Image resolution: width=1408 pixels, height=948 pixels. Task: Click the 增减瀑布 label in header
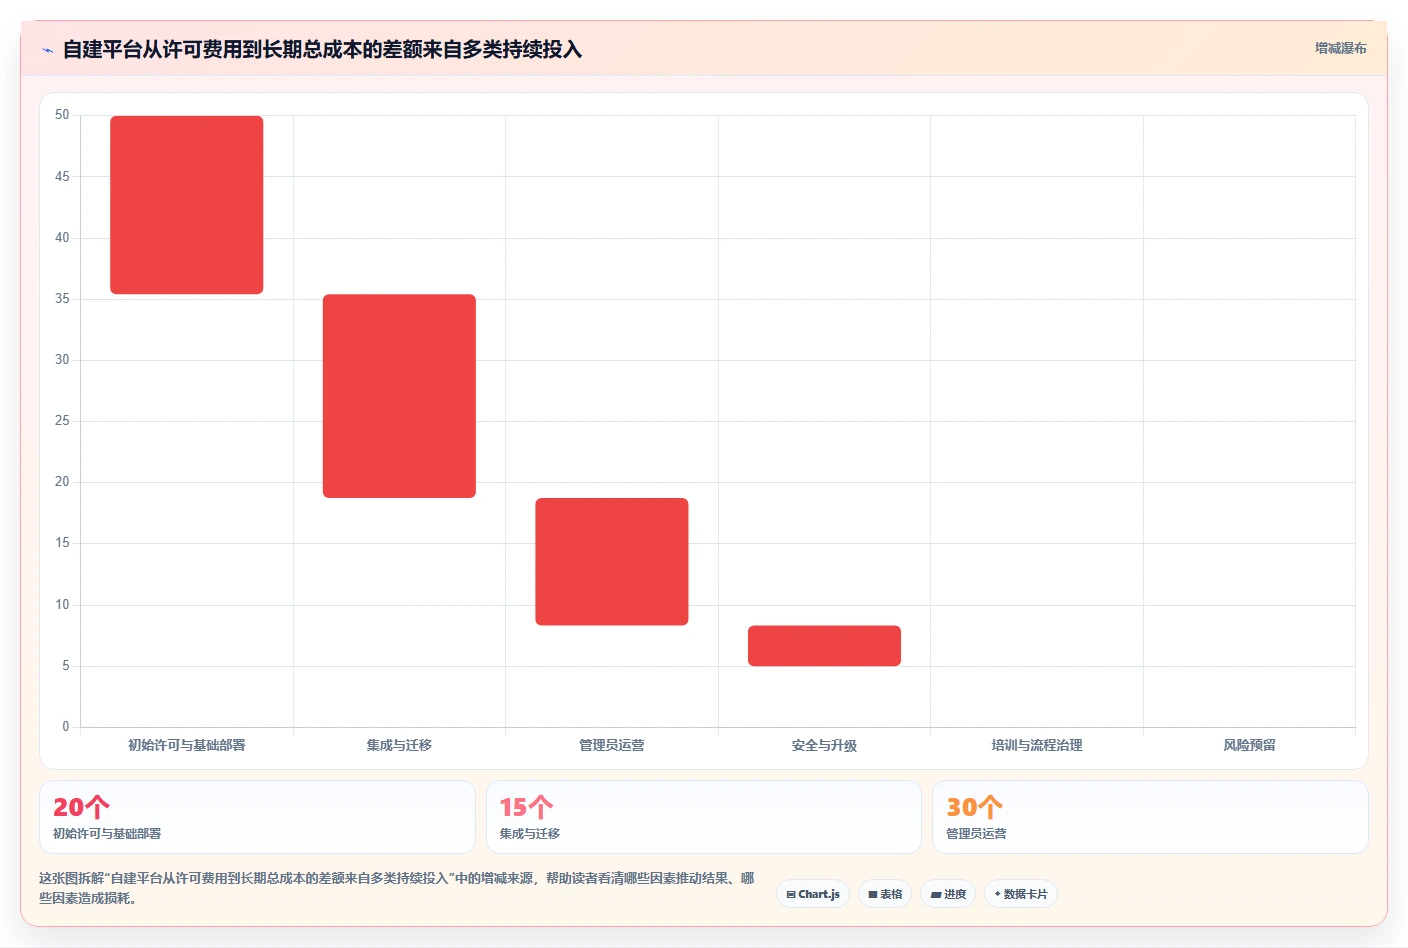1340,48
